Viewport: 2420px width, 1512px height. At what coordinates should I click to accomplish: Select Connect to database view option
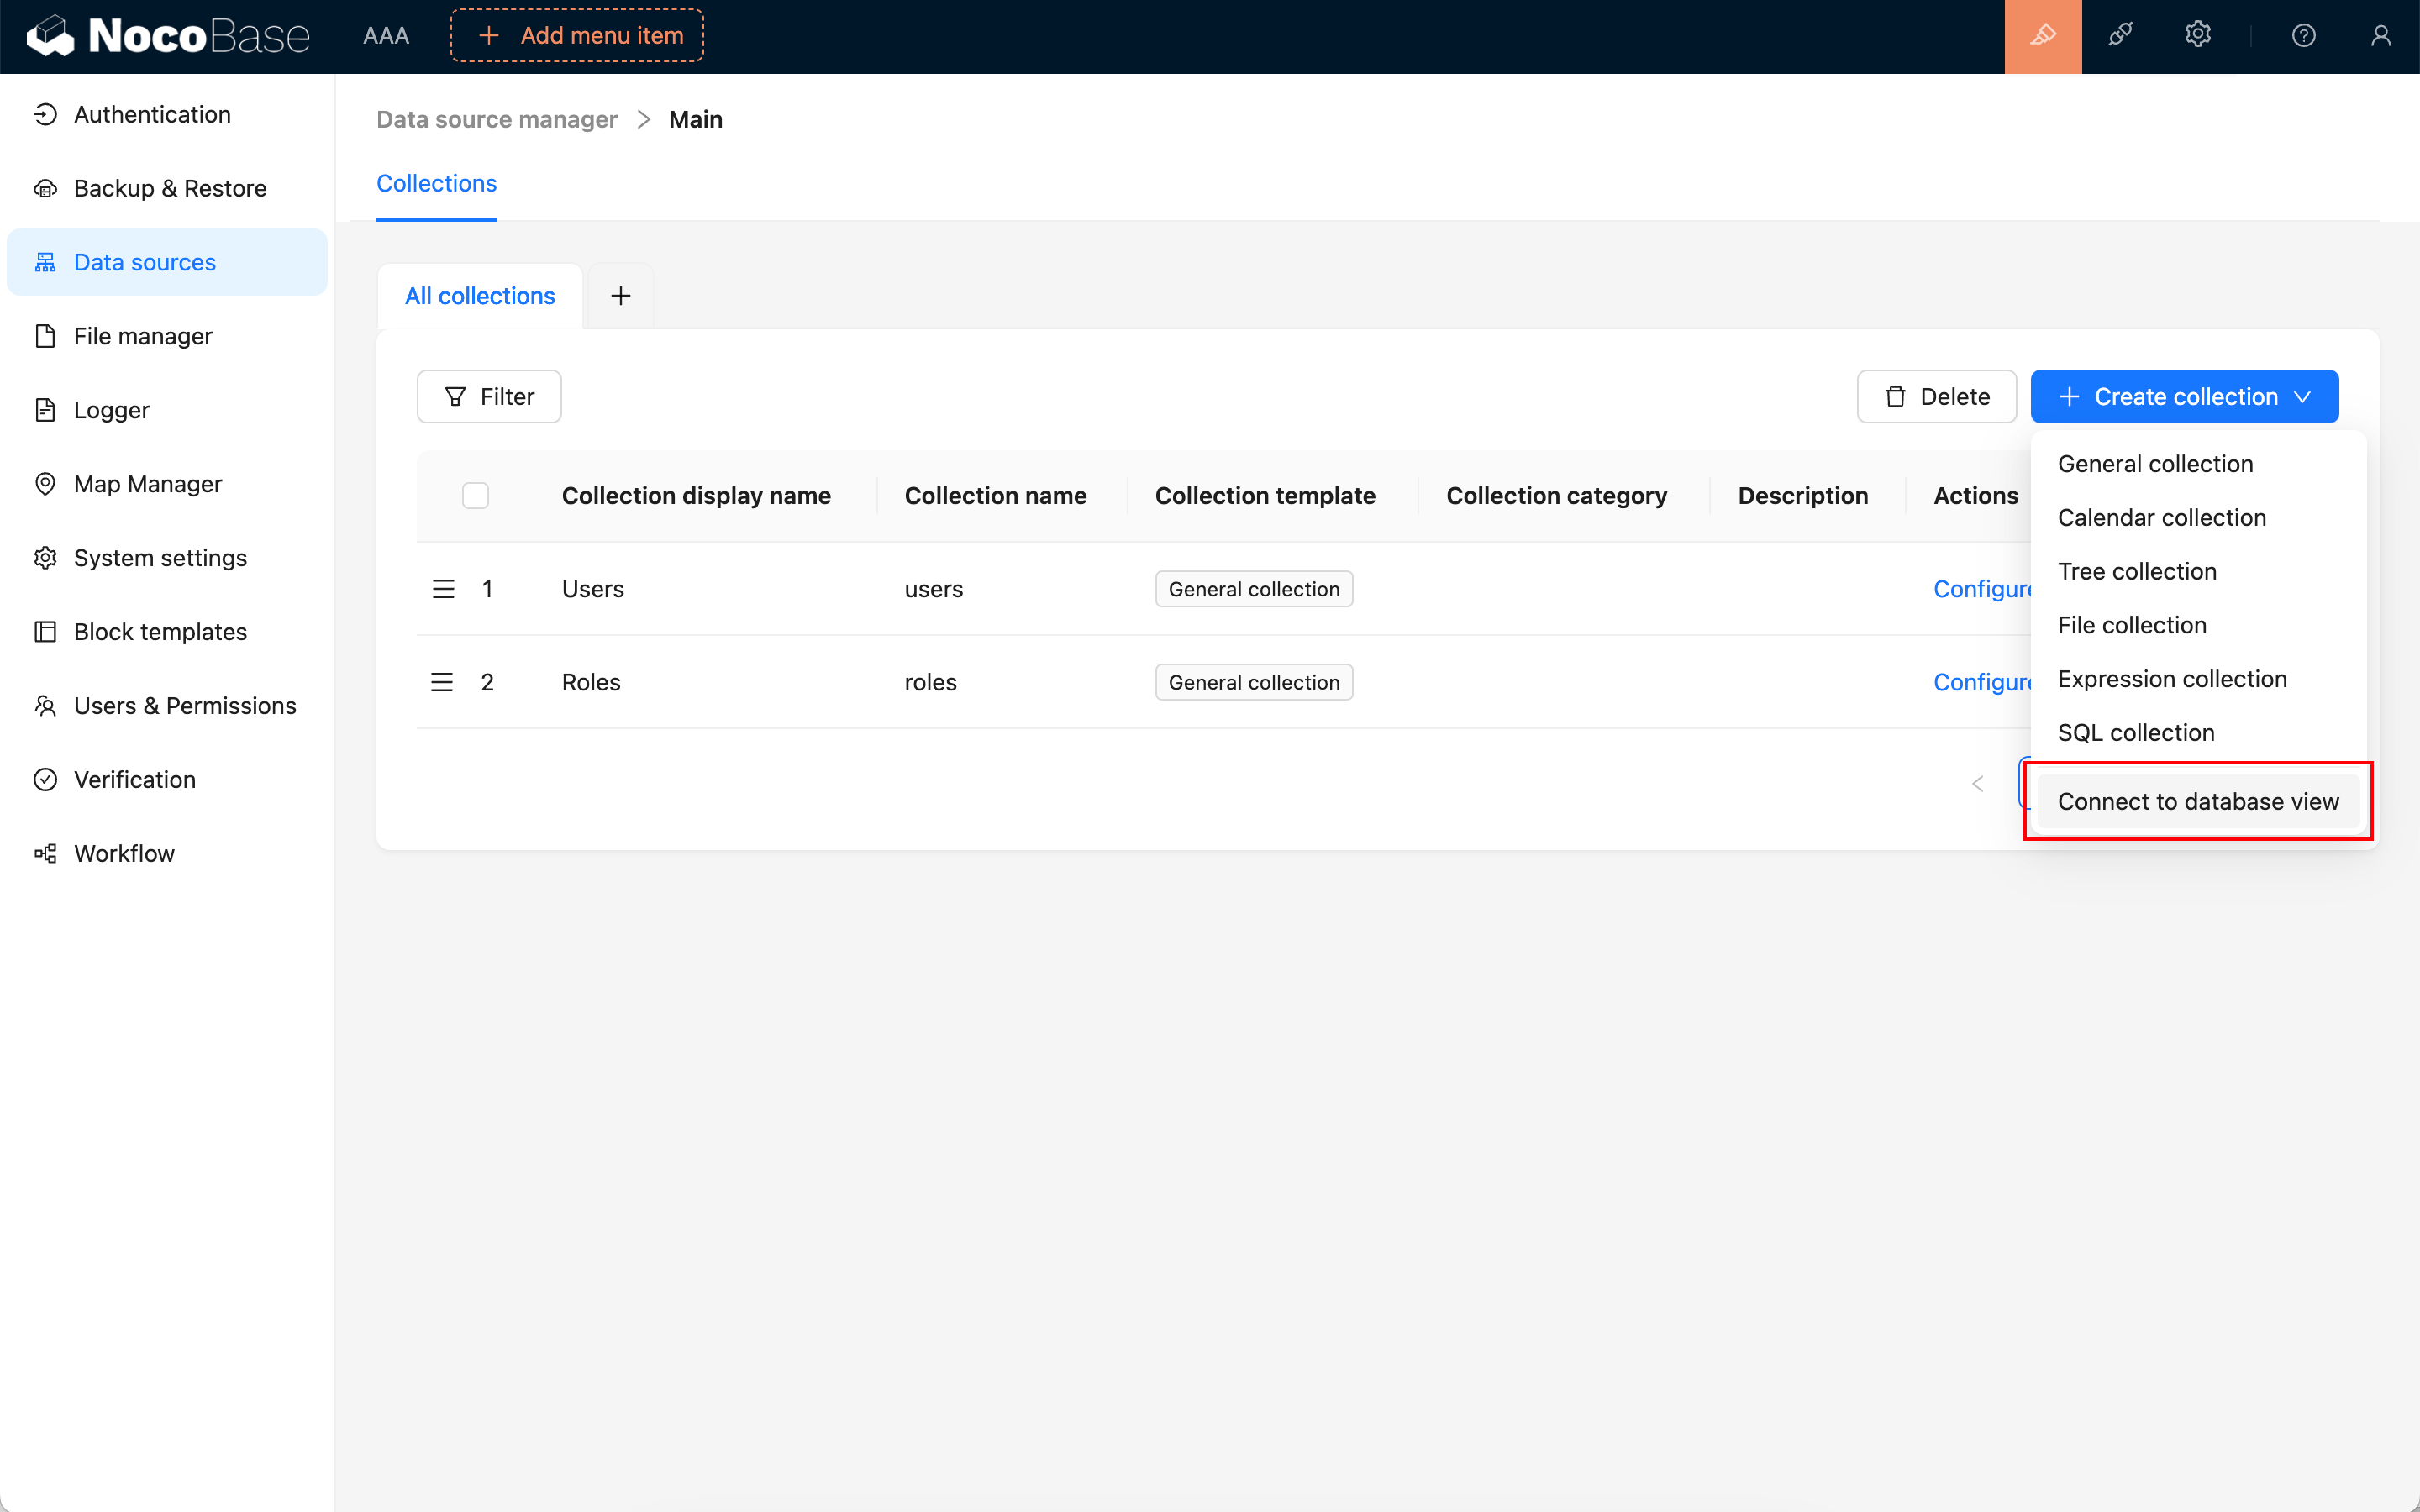[x=2197, y=801]
